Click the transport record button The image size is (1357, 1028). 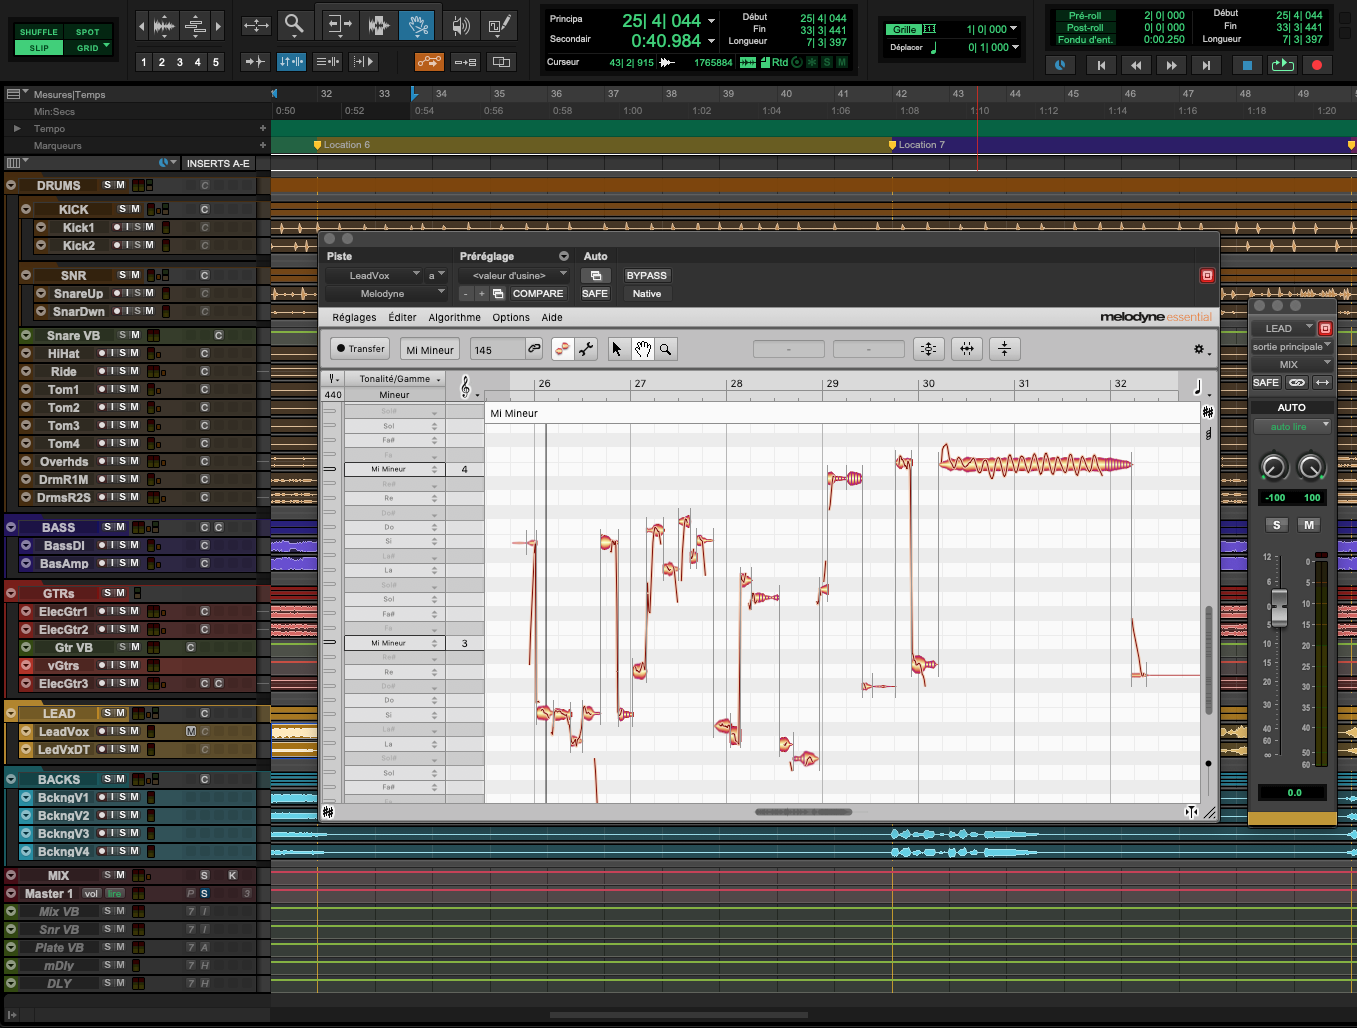click(x=1317, y=65)
